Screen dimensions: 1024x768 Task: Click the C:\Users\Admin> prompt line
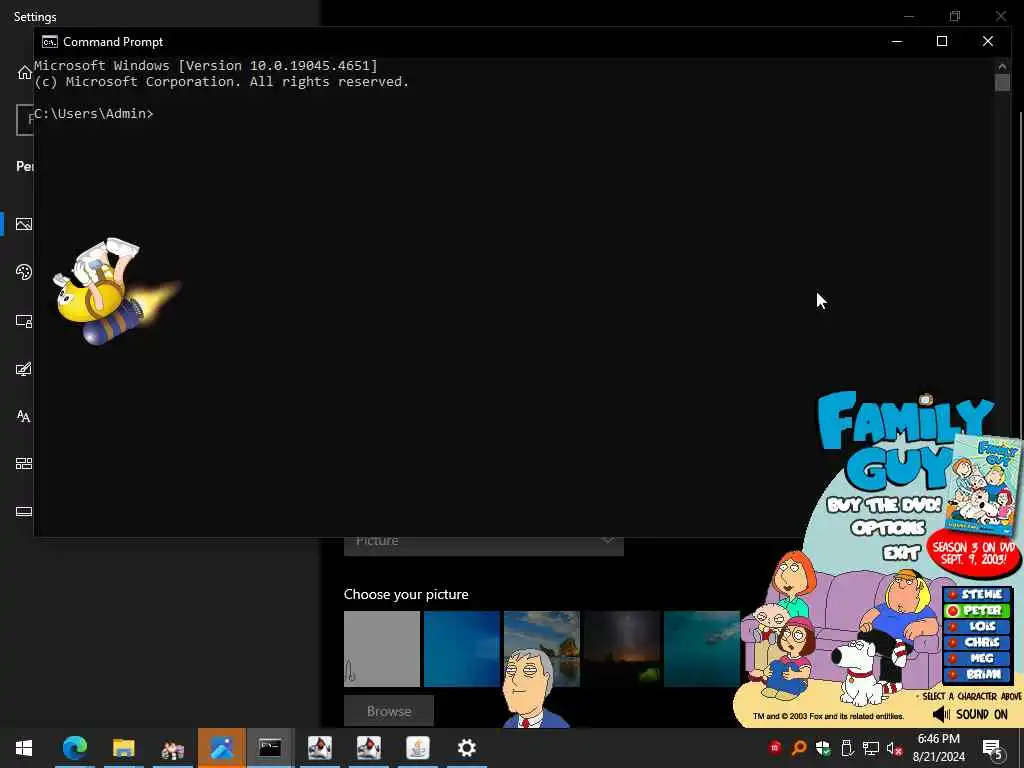point(94,114)
